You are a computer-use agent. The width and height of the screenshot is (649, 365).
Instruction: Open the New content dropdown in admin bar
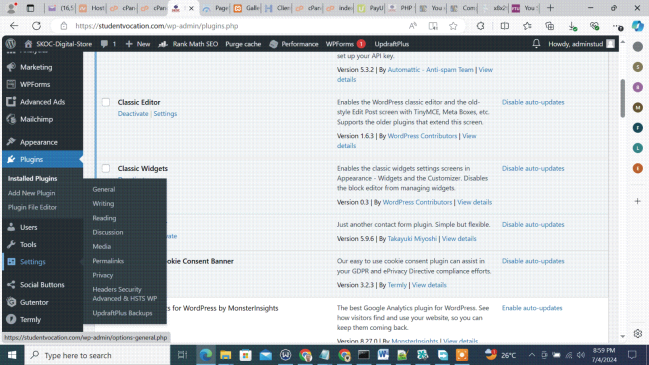click(x=138, y=44)
